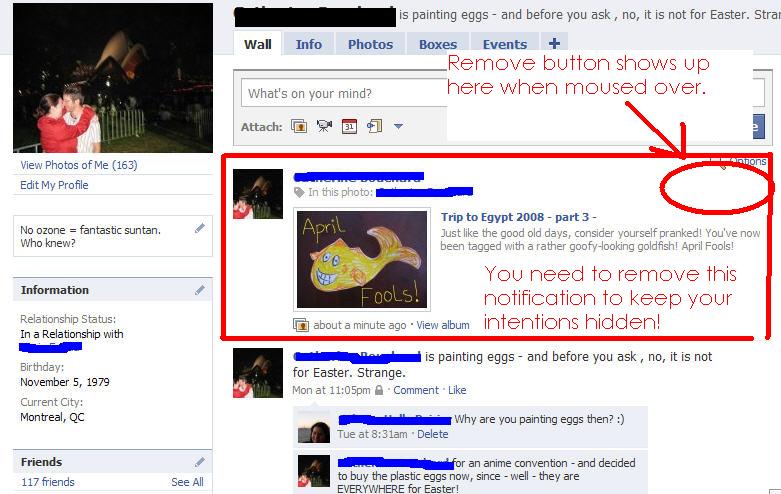Click the lock privacy icon on status post
This screenshot has width=781, height=494.
coord(379,390)
